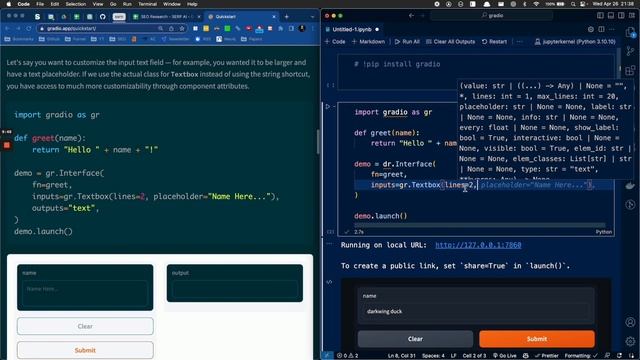Click Cell 2 of 3 in status bar
This screenshot has width=640, height=360.
coord(474,356)
